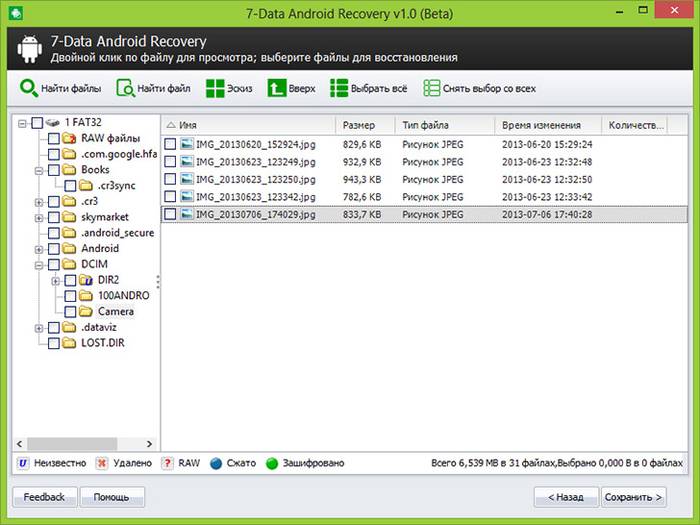Viewport: 700px width, 525px height.
Task: Check the box for IMG_20130623_123249.jpg
Action: (170, 162)
